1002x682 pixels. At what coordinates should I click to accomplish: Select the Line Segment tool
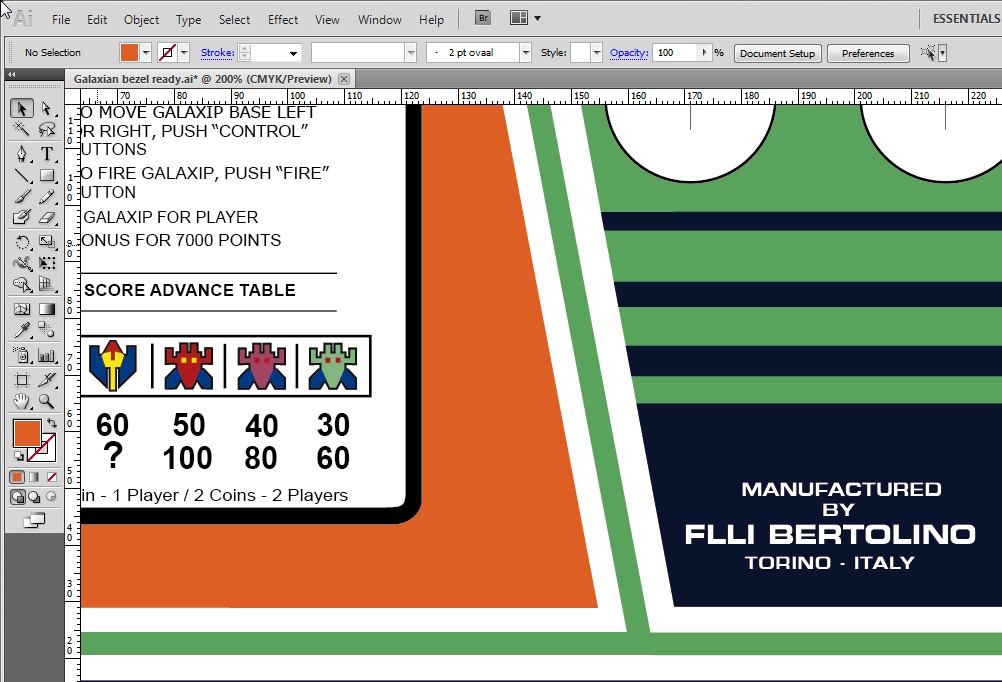[x=22, y=175]
